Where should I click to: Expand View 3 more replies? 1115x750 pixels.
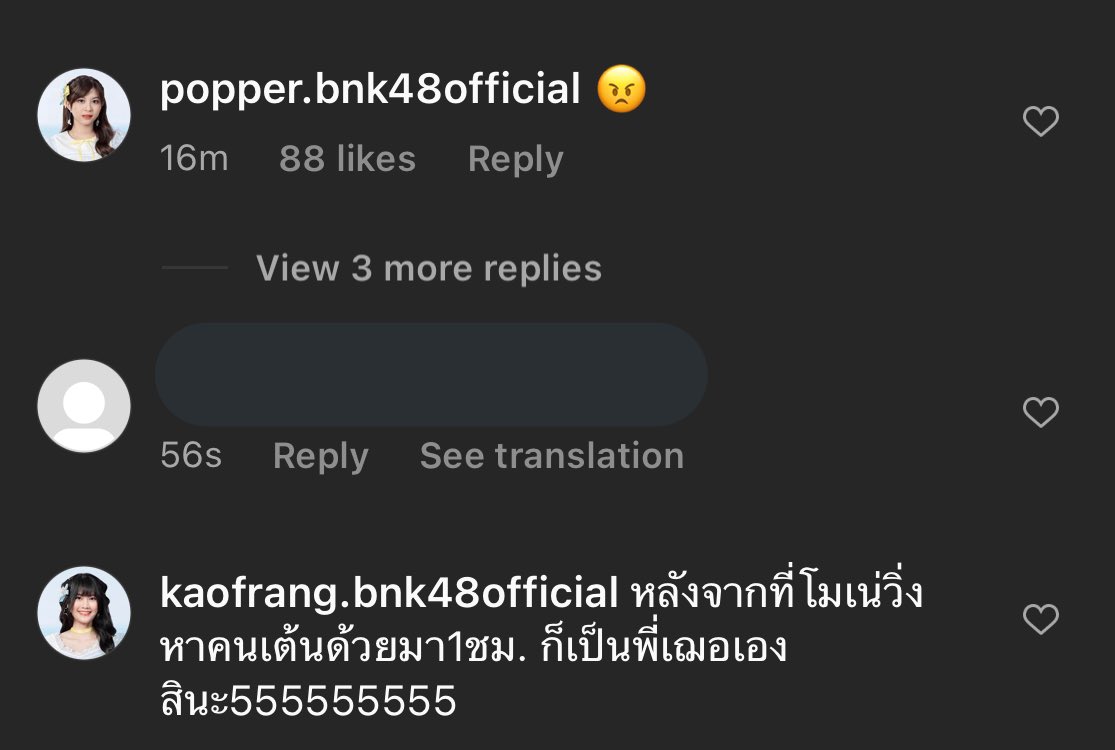[429, 269]
